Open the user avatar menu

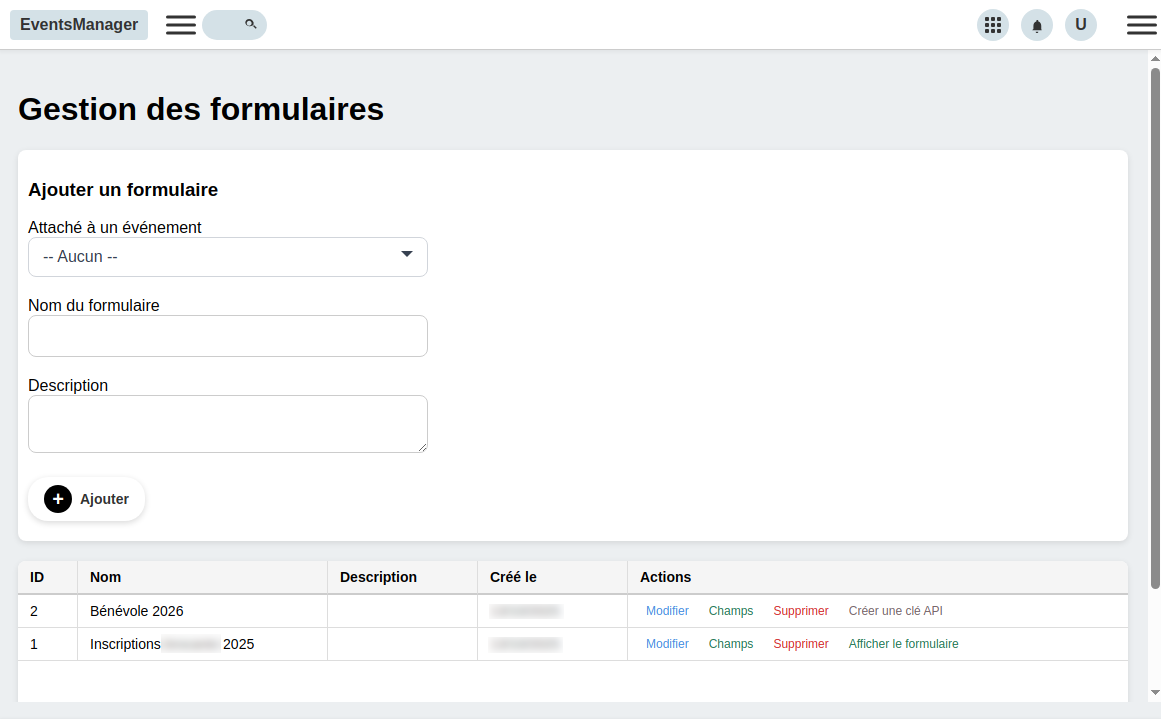coord(1081,25)
